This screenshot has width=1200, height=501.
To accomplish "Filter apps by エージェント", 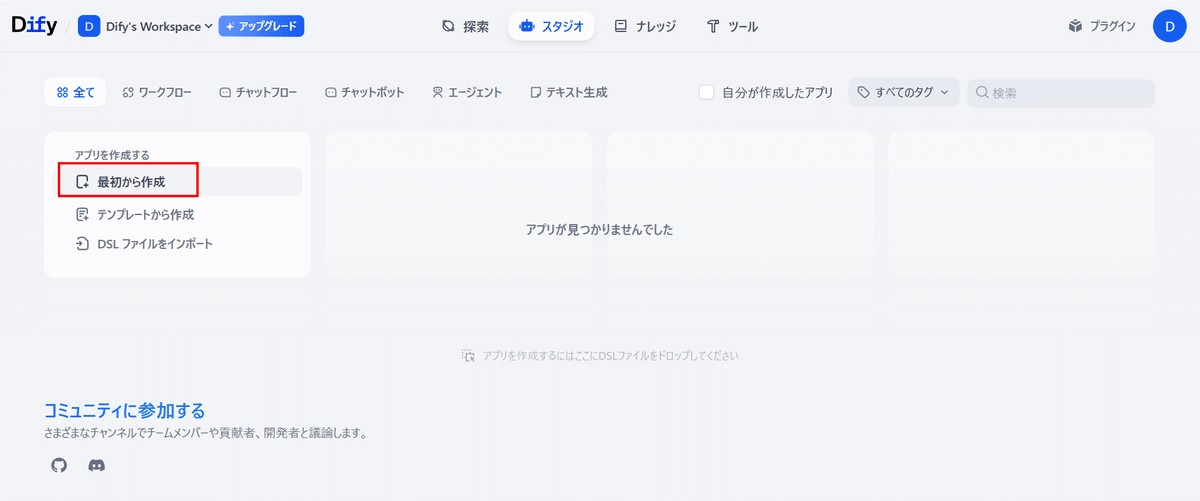I will (467, 92).
